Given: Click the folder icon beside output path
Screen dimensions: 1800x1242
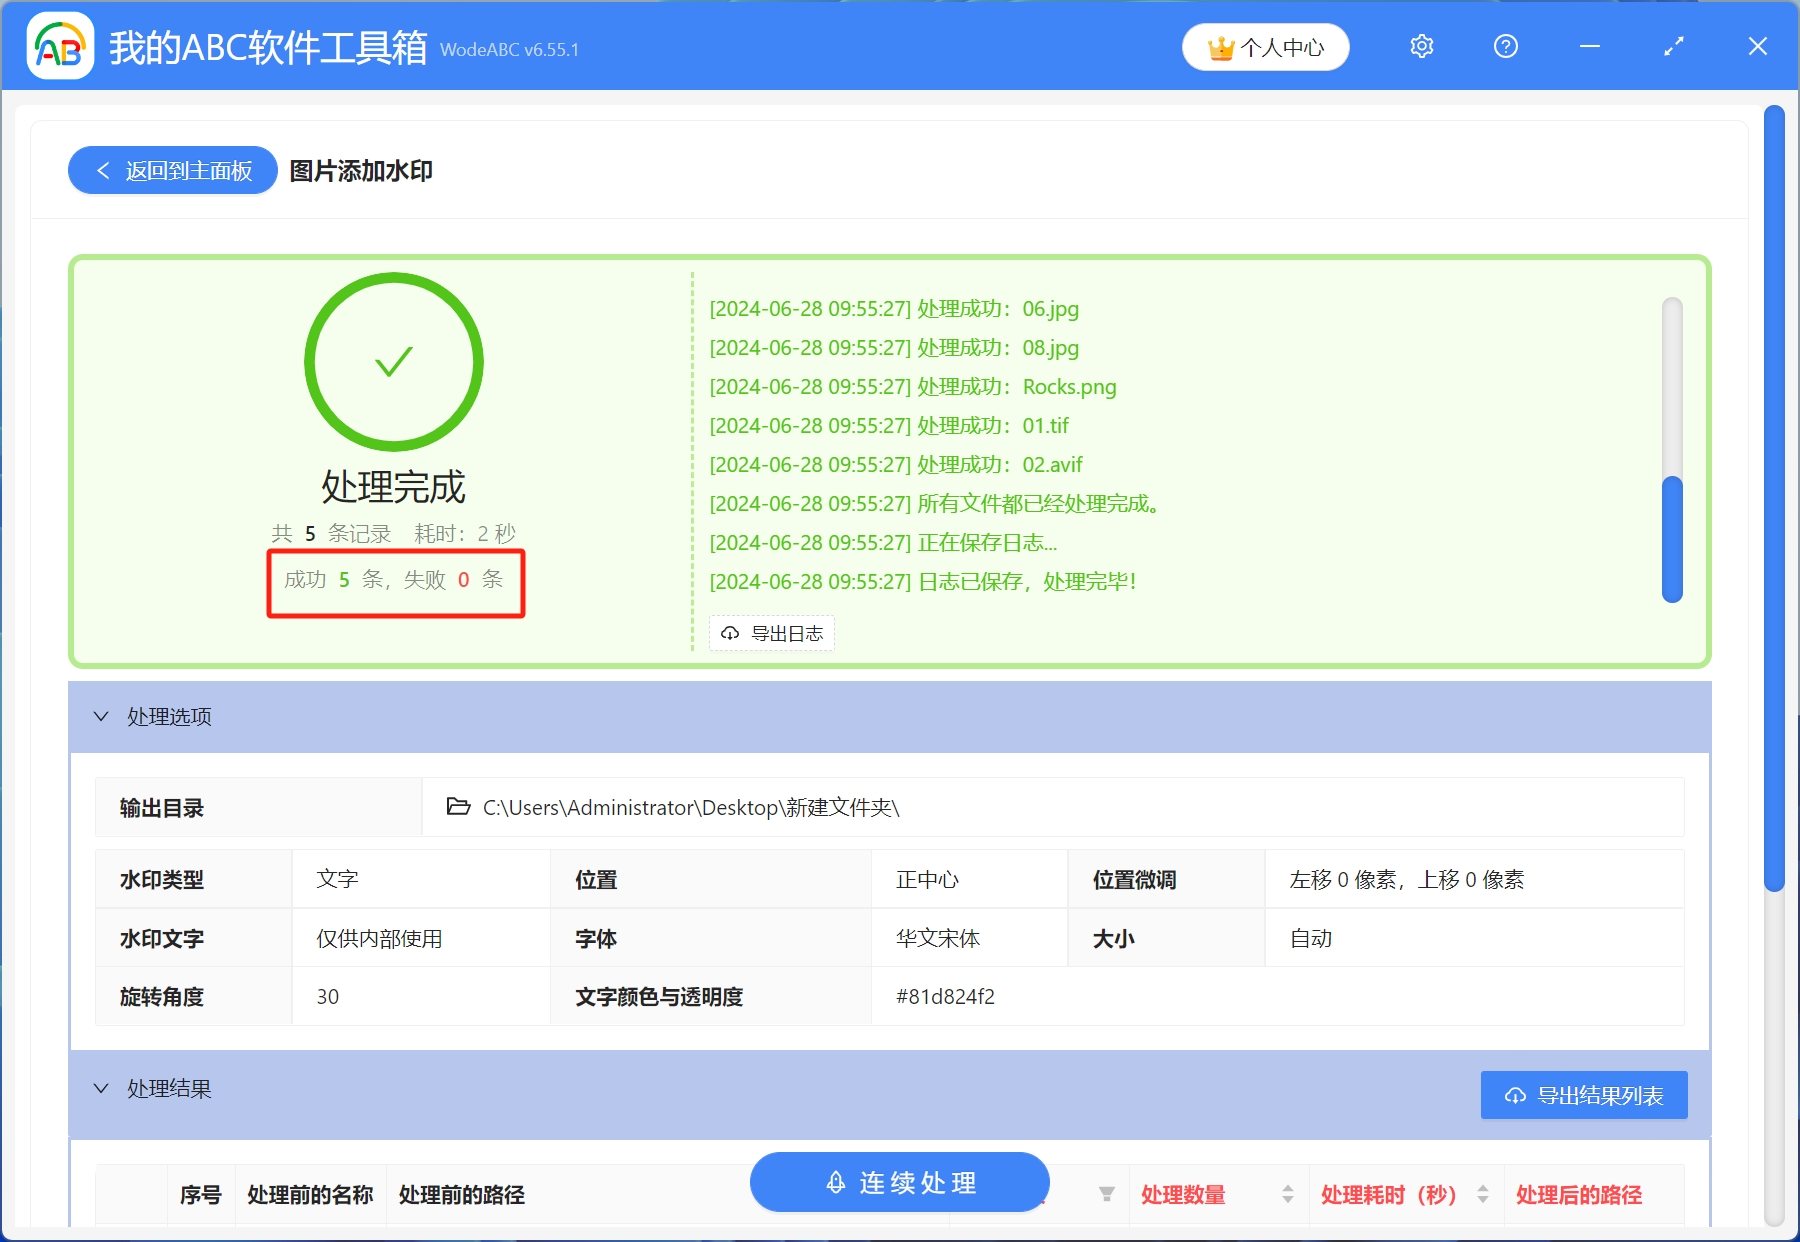Looking at the screenshot, I should 458,807.
